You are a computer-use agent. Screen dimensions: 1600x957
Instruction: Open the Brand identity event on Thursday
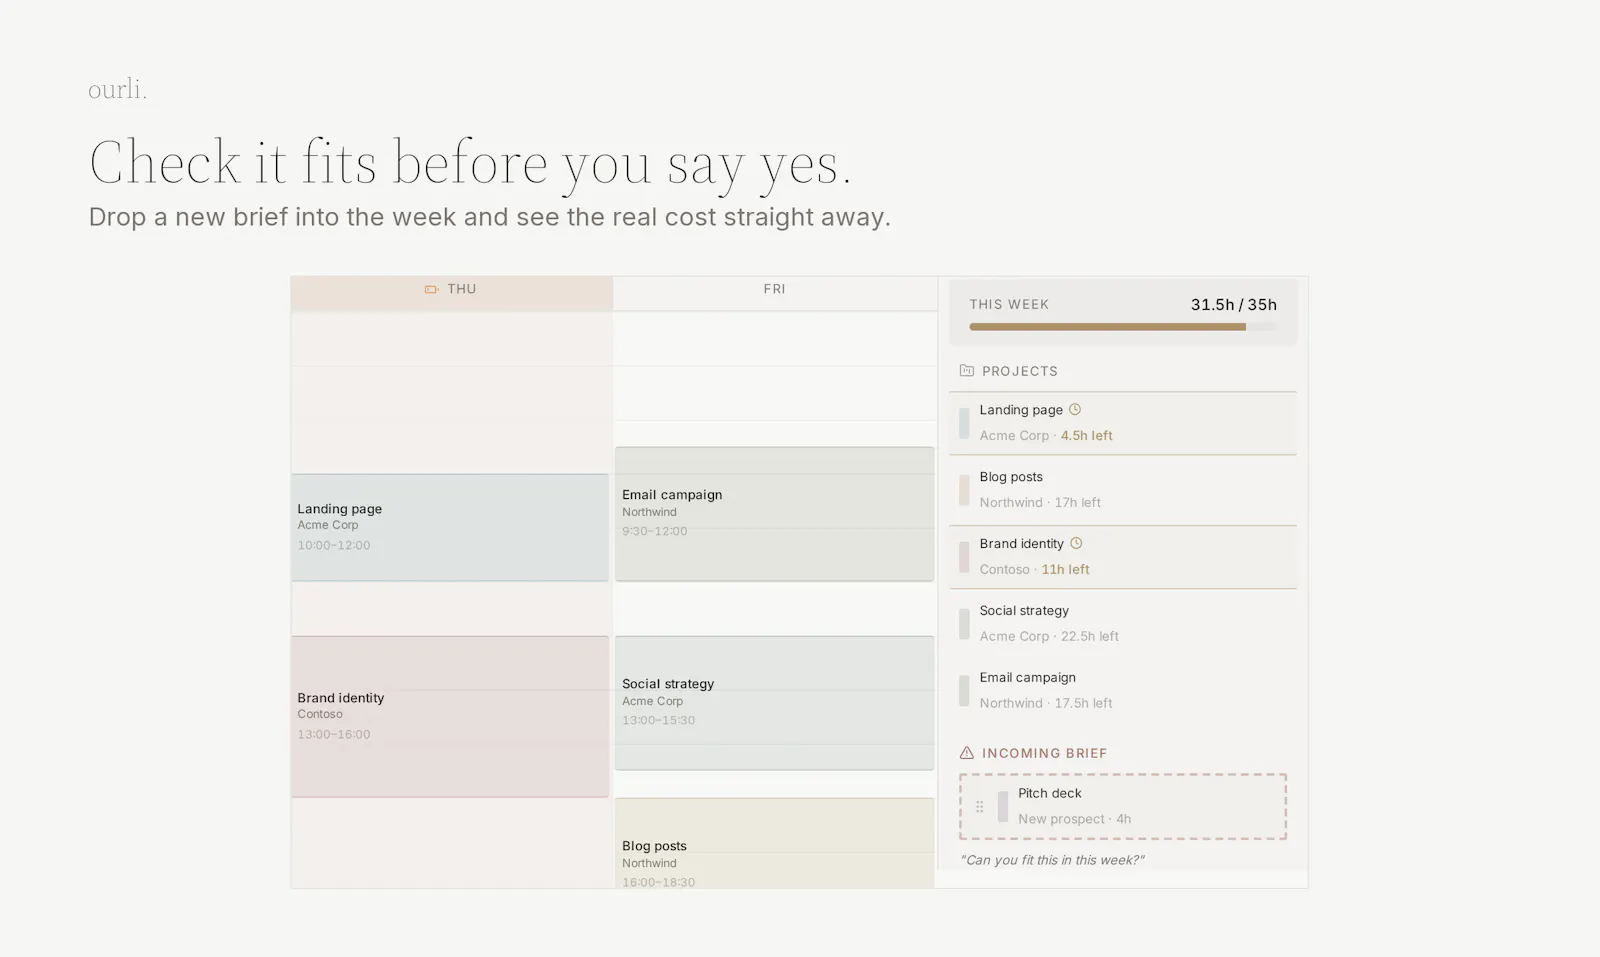(450, 716)
